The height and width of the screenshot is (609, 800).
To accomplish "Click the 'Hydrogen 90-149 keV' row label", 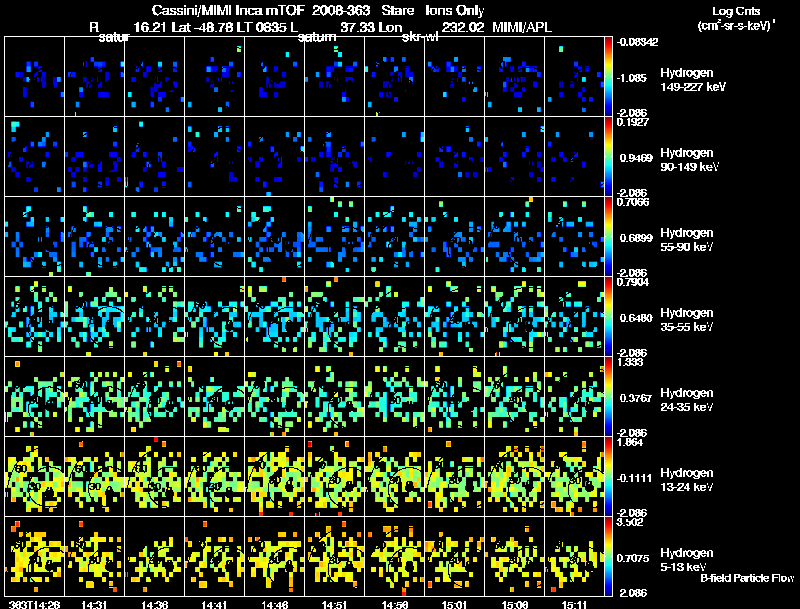I will (x=689, y=160).
